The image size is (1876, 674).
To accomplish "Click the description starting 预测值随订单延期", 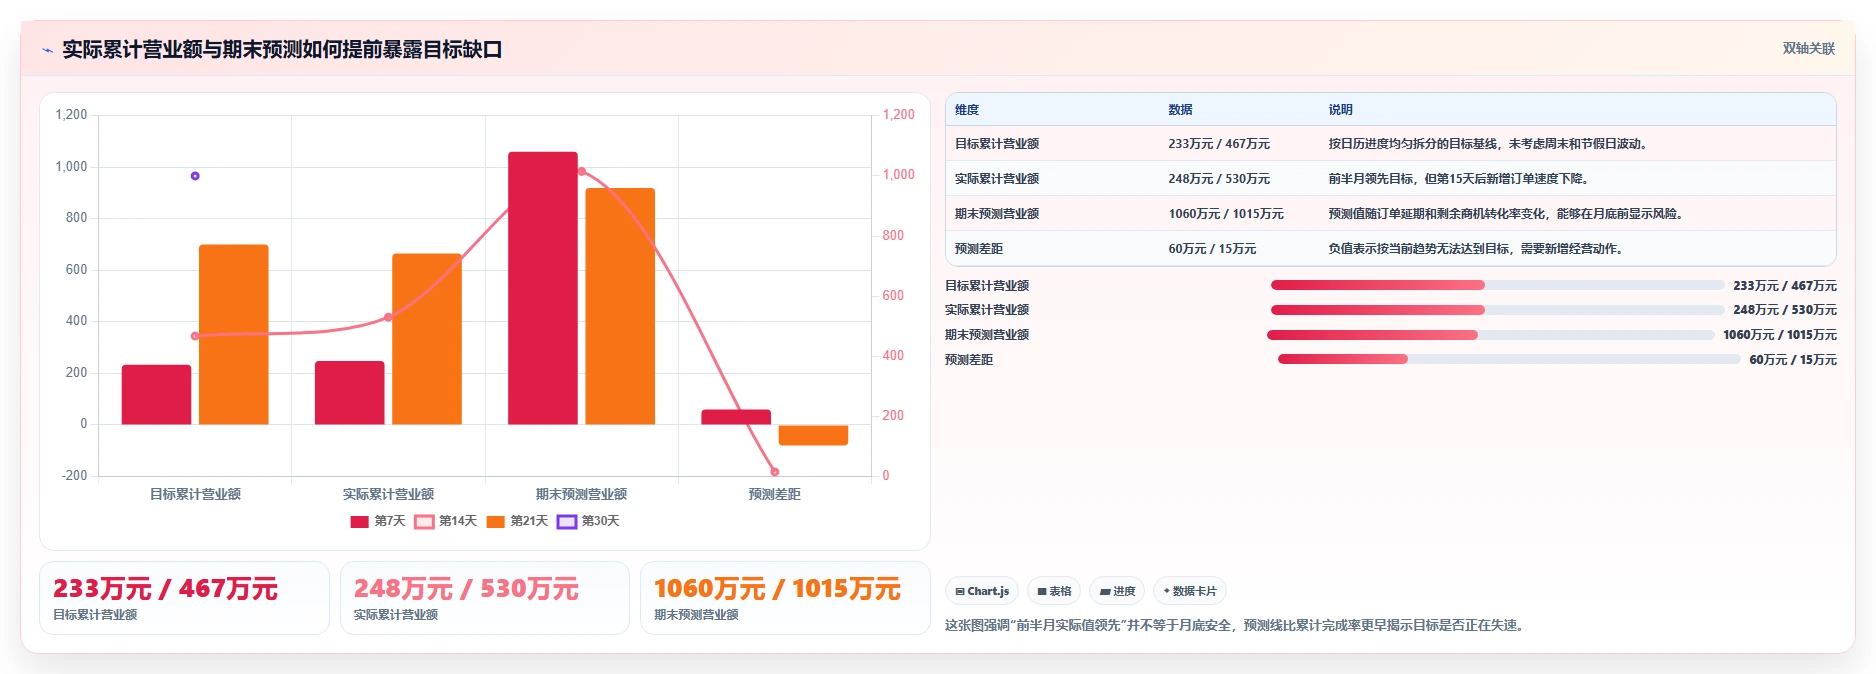I will [1507, 214].
